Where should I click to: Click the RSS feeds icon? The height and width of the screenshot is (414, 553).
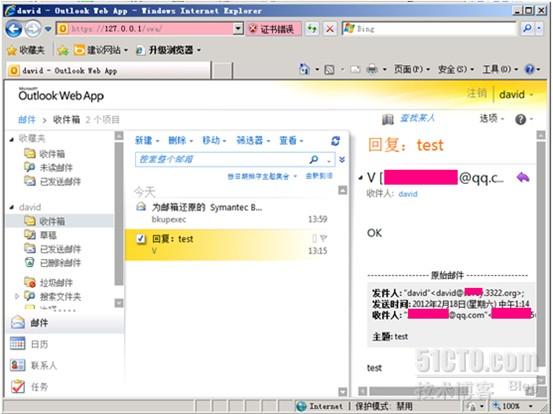329,70
